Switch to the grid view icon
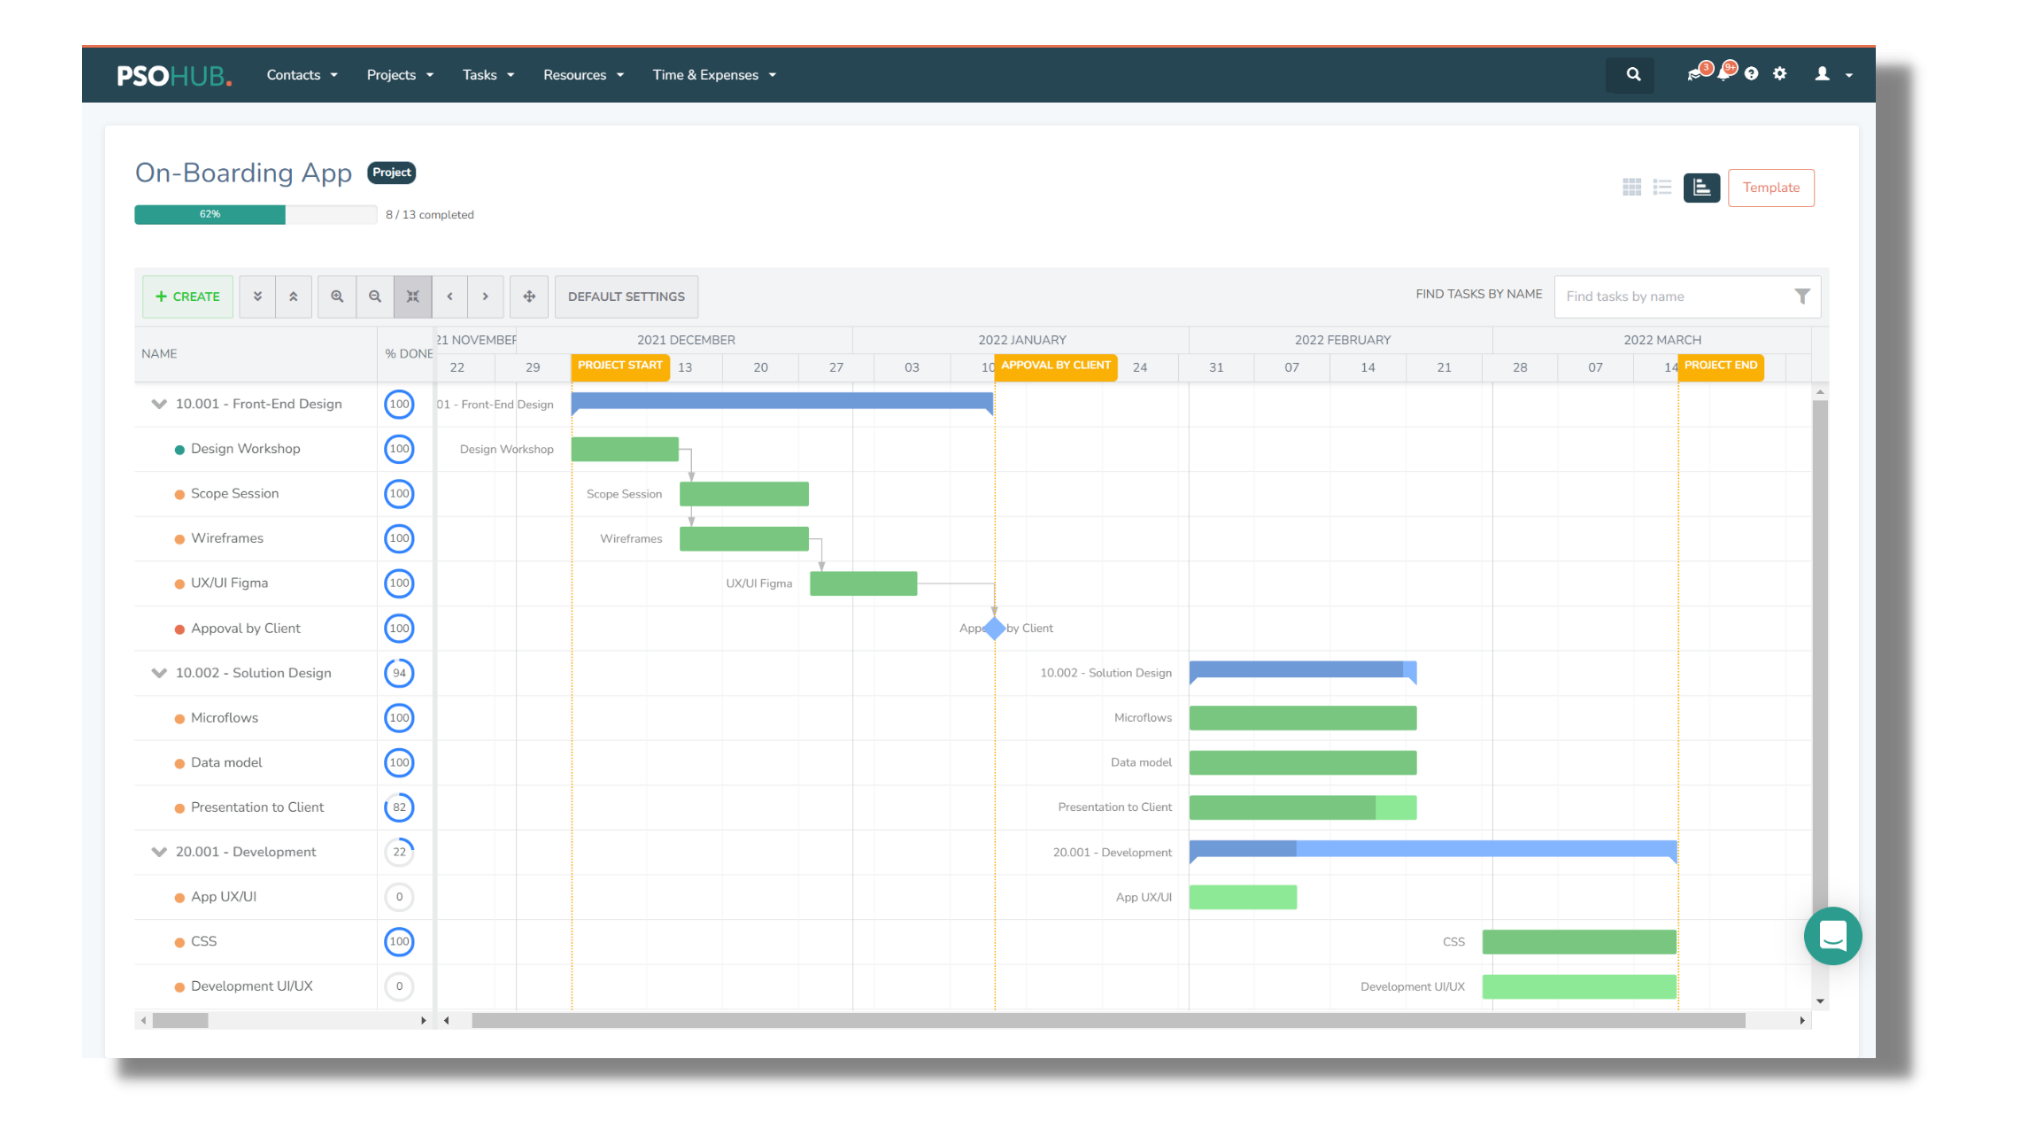This screenshot has height=1144, width=2026. point(1632,187)
